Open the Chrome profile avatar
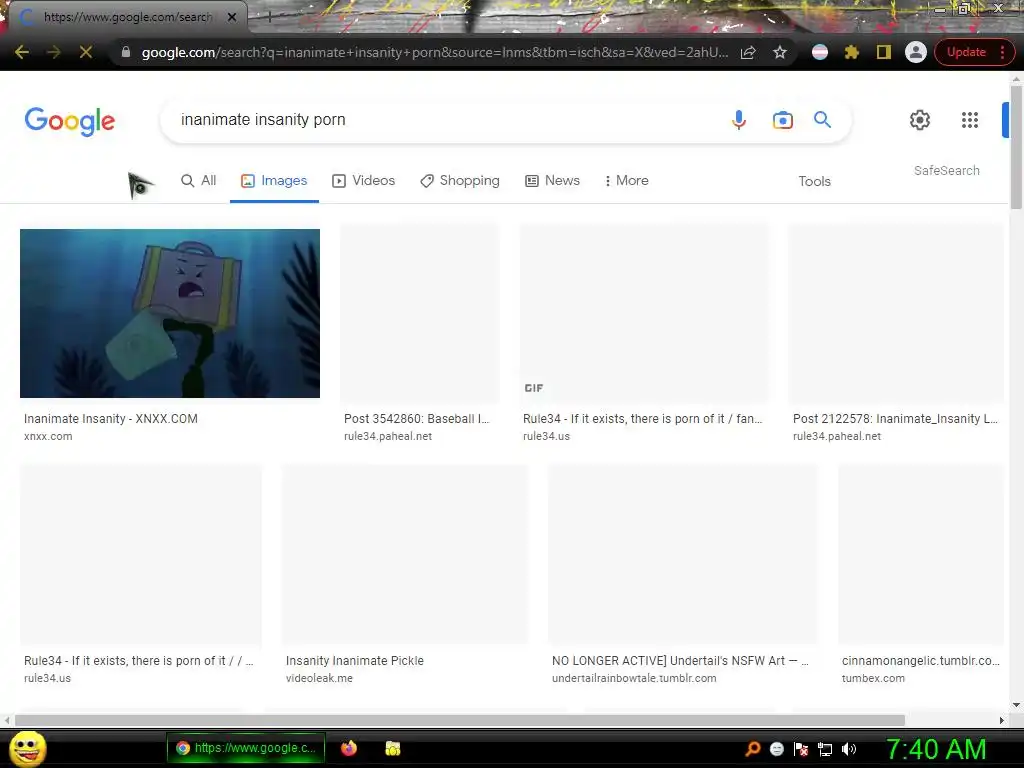This screenshot has width=1024, height=768. click(916, 52)
